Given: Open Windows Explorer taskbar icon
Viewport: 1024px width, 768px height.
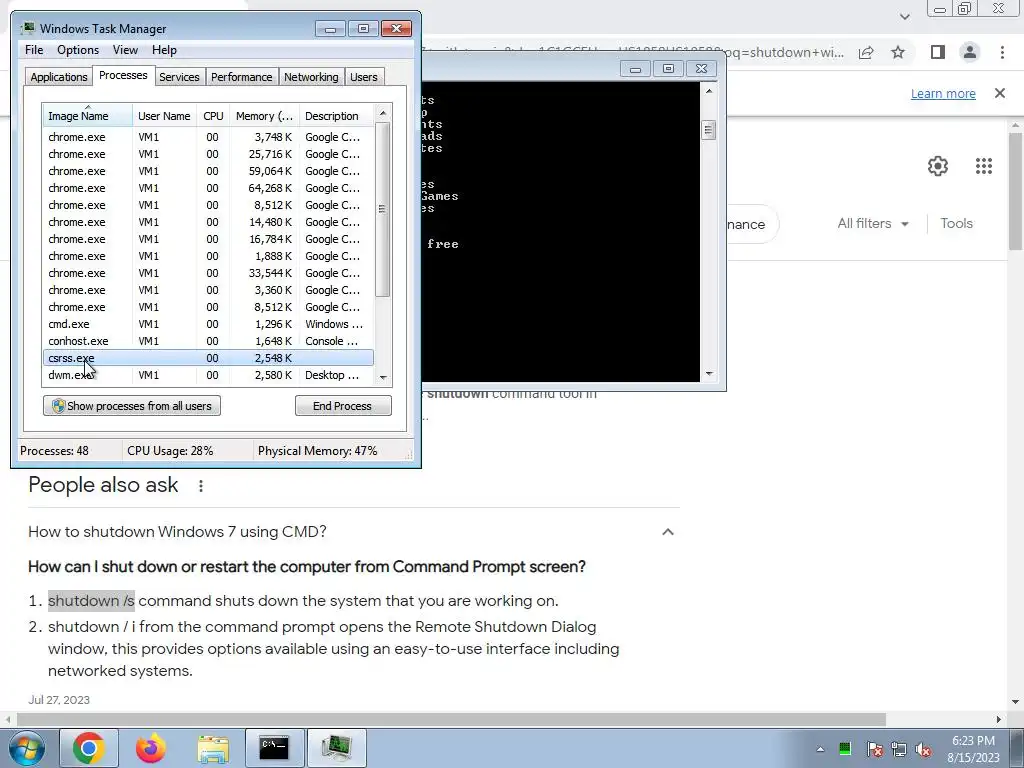Looking at the screenshot, I should point(213,748).
